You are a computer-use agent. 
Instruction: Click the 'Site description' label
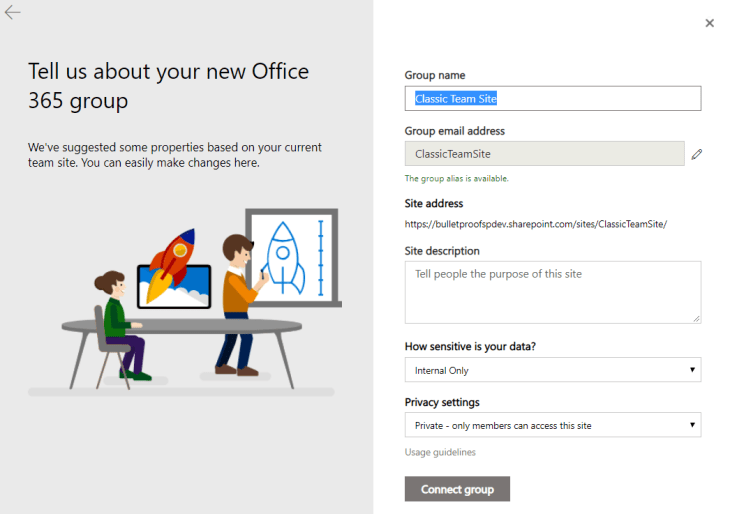(442, 251)
